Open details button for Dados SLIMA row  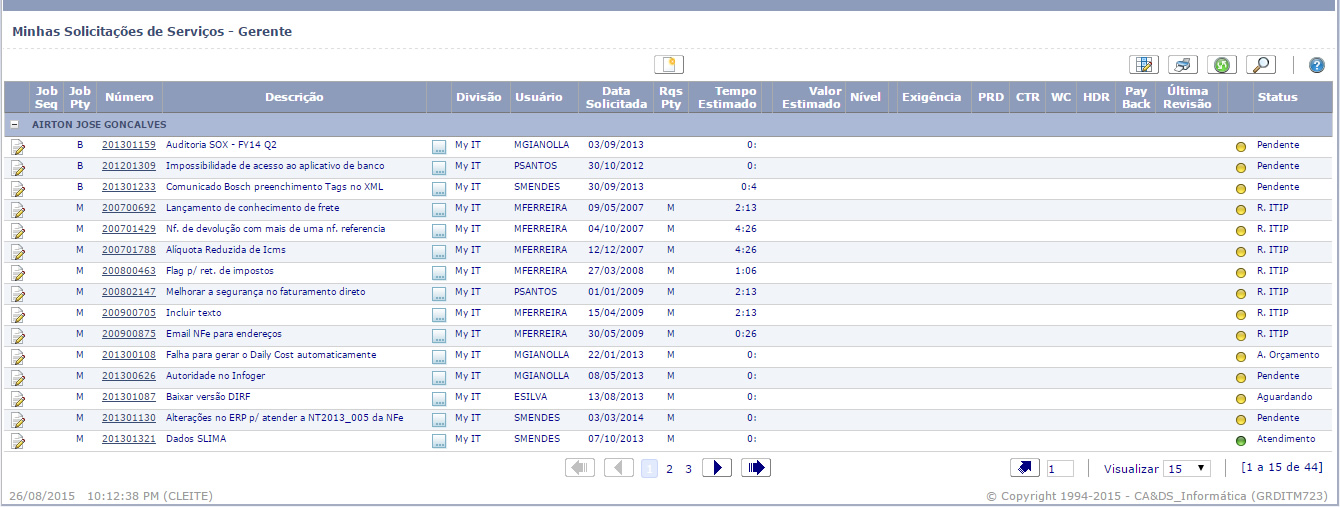439,440
